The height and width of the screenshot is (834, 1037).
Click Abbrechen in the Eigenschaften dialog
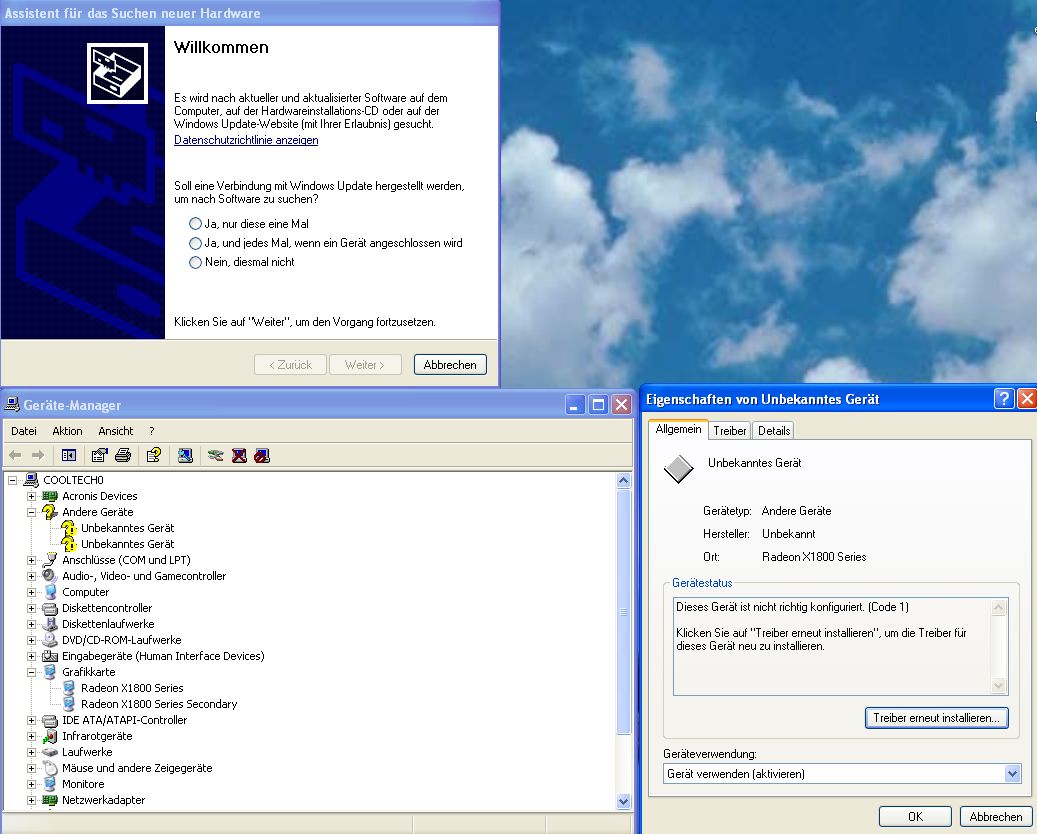coord(995,816)
